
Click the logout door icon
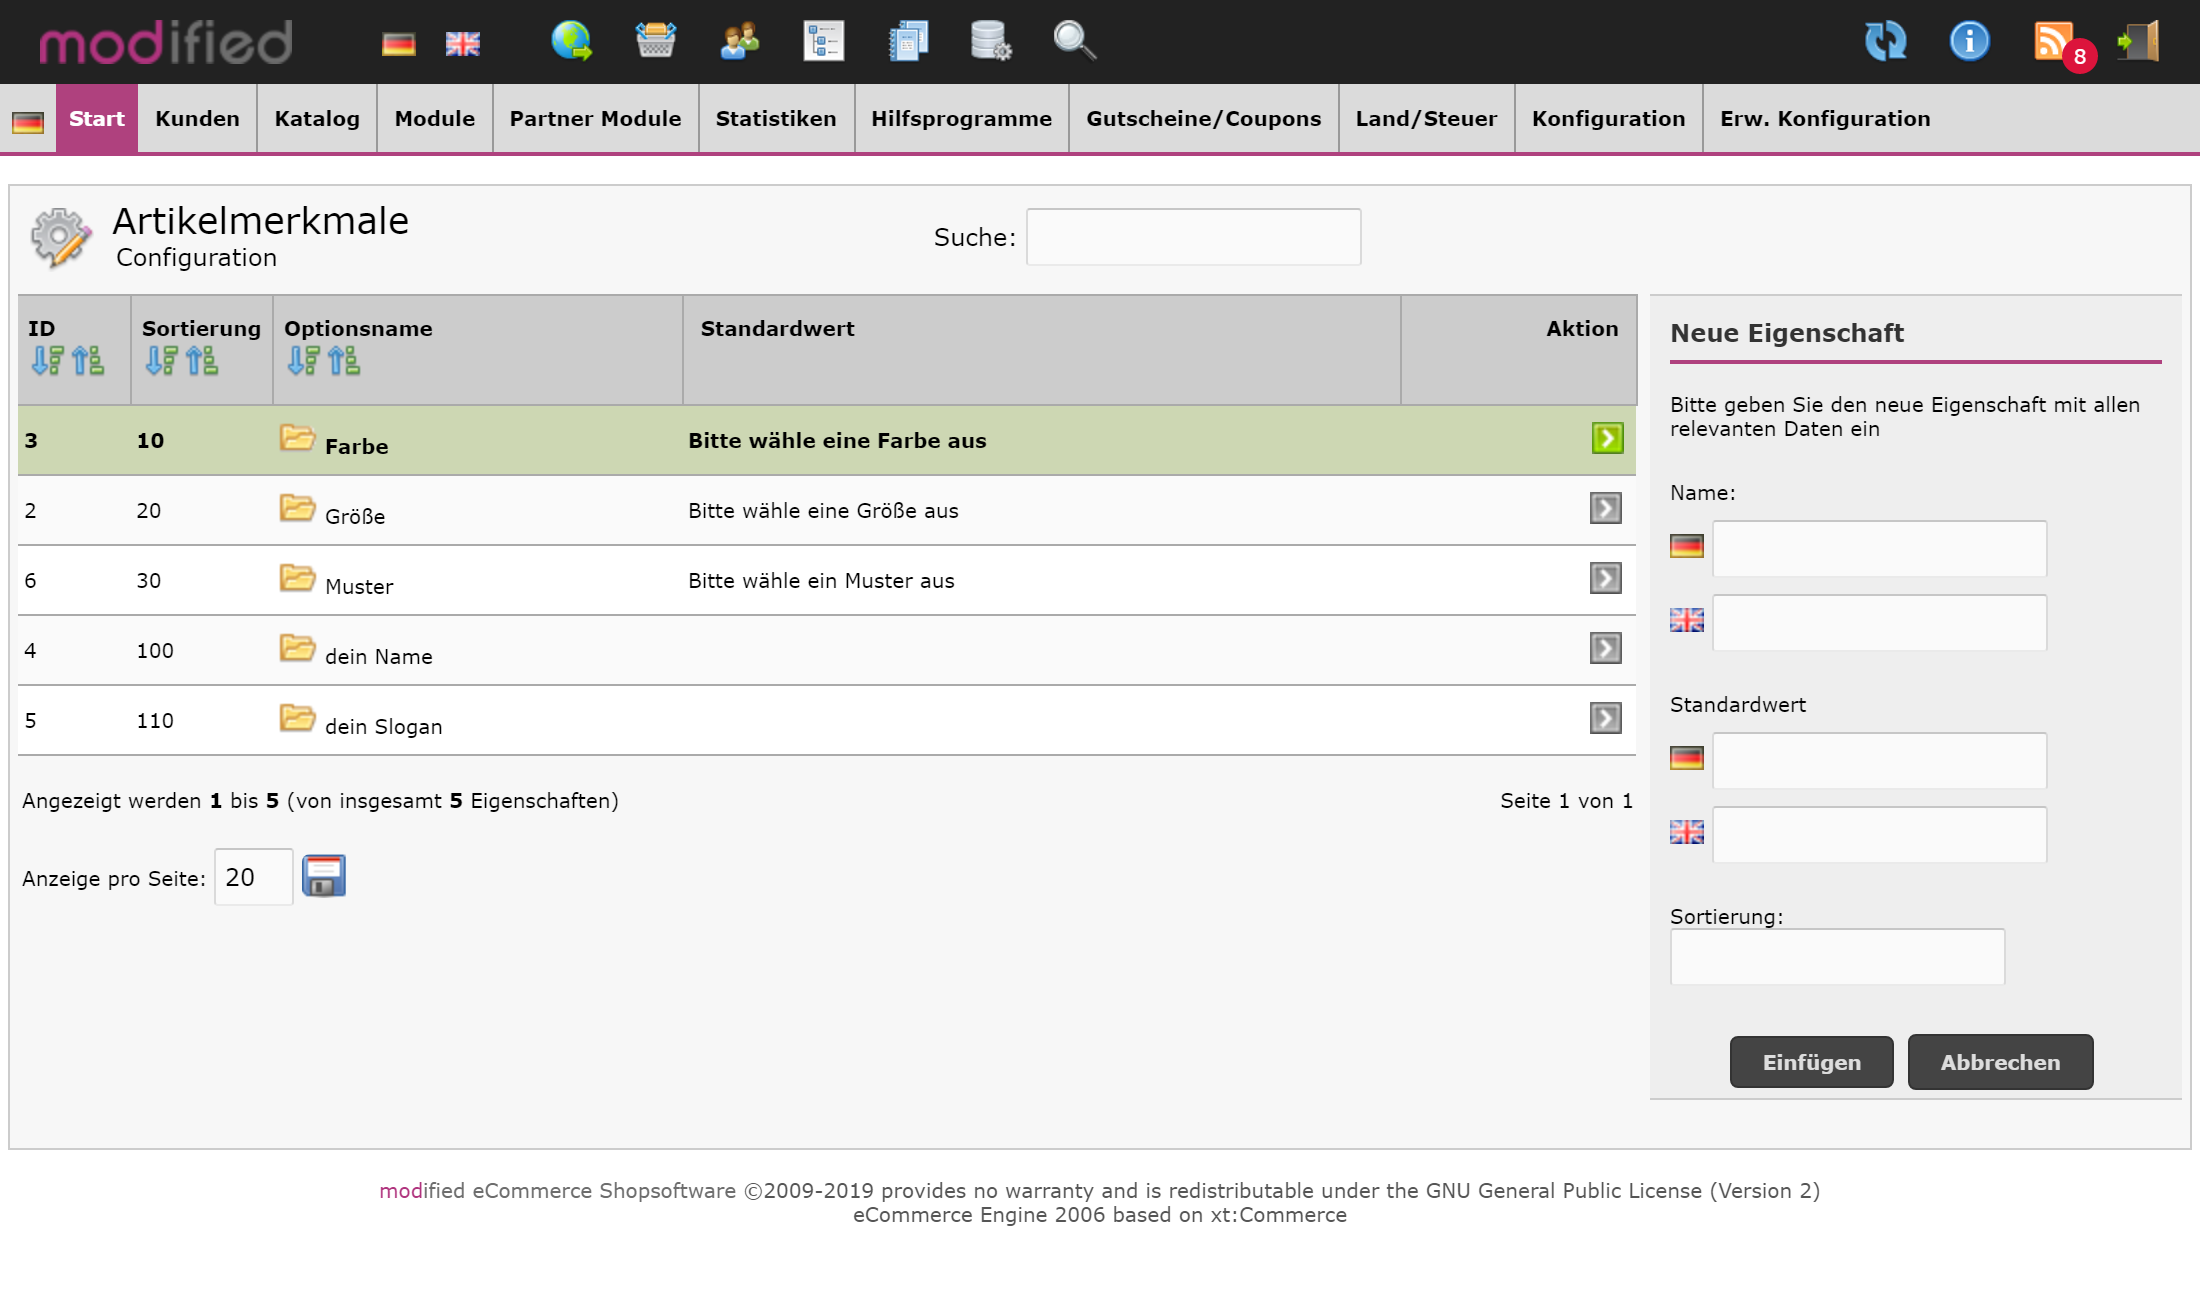pos(2138,42)
